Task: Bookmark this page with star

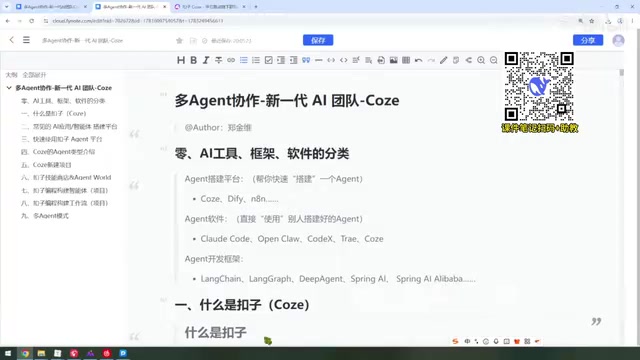Action: tap(591, 20)
